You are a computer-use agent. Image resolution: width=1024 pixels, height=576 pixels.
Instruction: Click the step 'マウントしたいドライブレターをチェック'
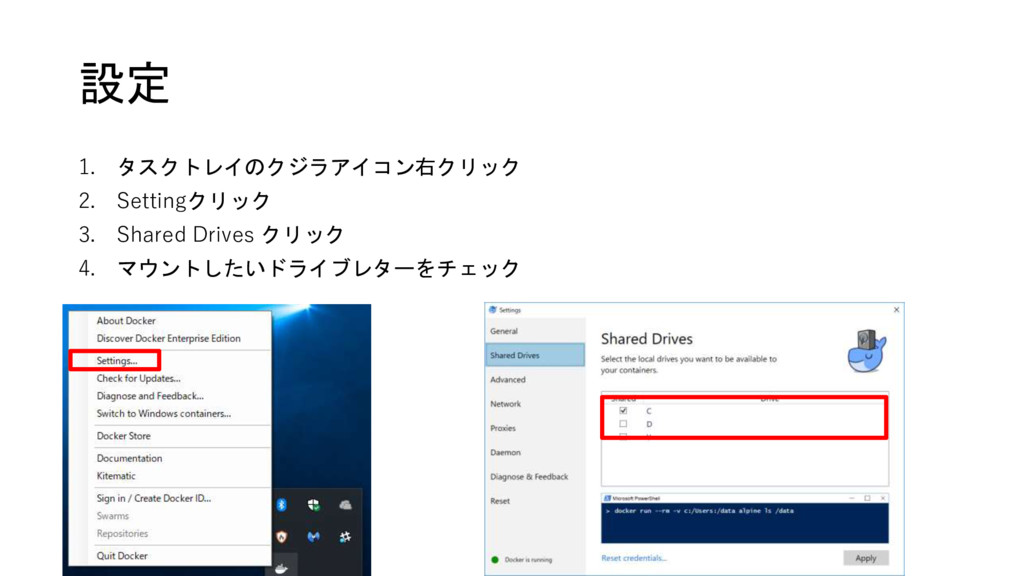point(318,268)
